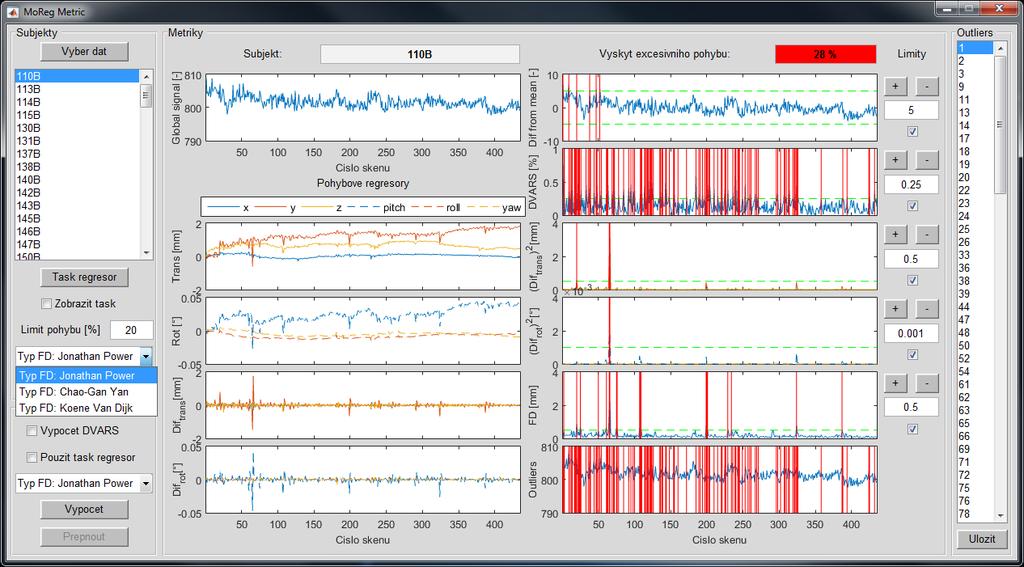Edit the Dif from mean limit field 5

pos(911,110)
